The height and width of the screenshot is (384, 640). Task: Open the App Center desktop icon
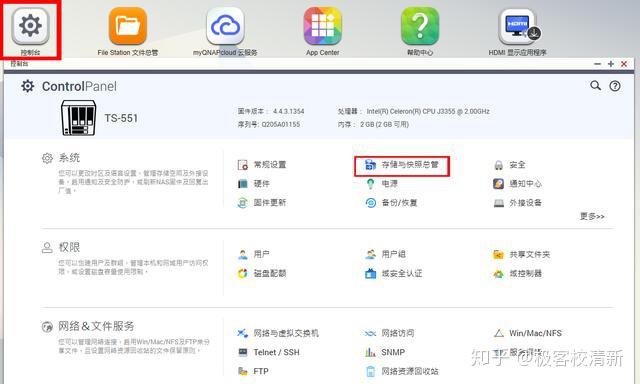[x=322, y=27]
